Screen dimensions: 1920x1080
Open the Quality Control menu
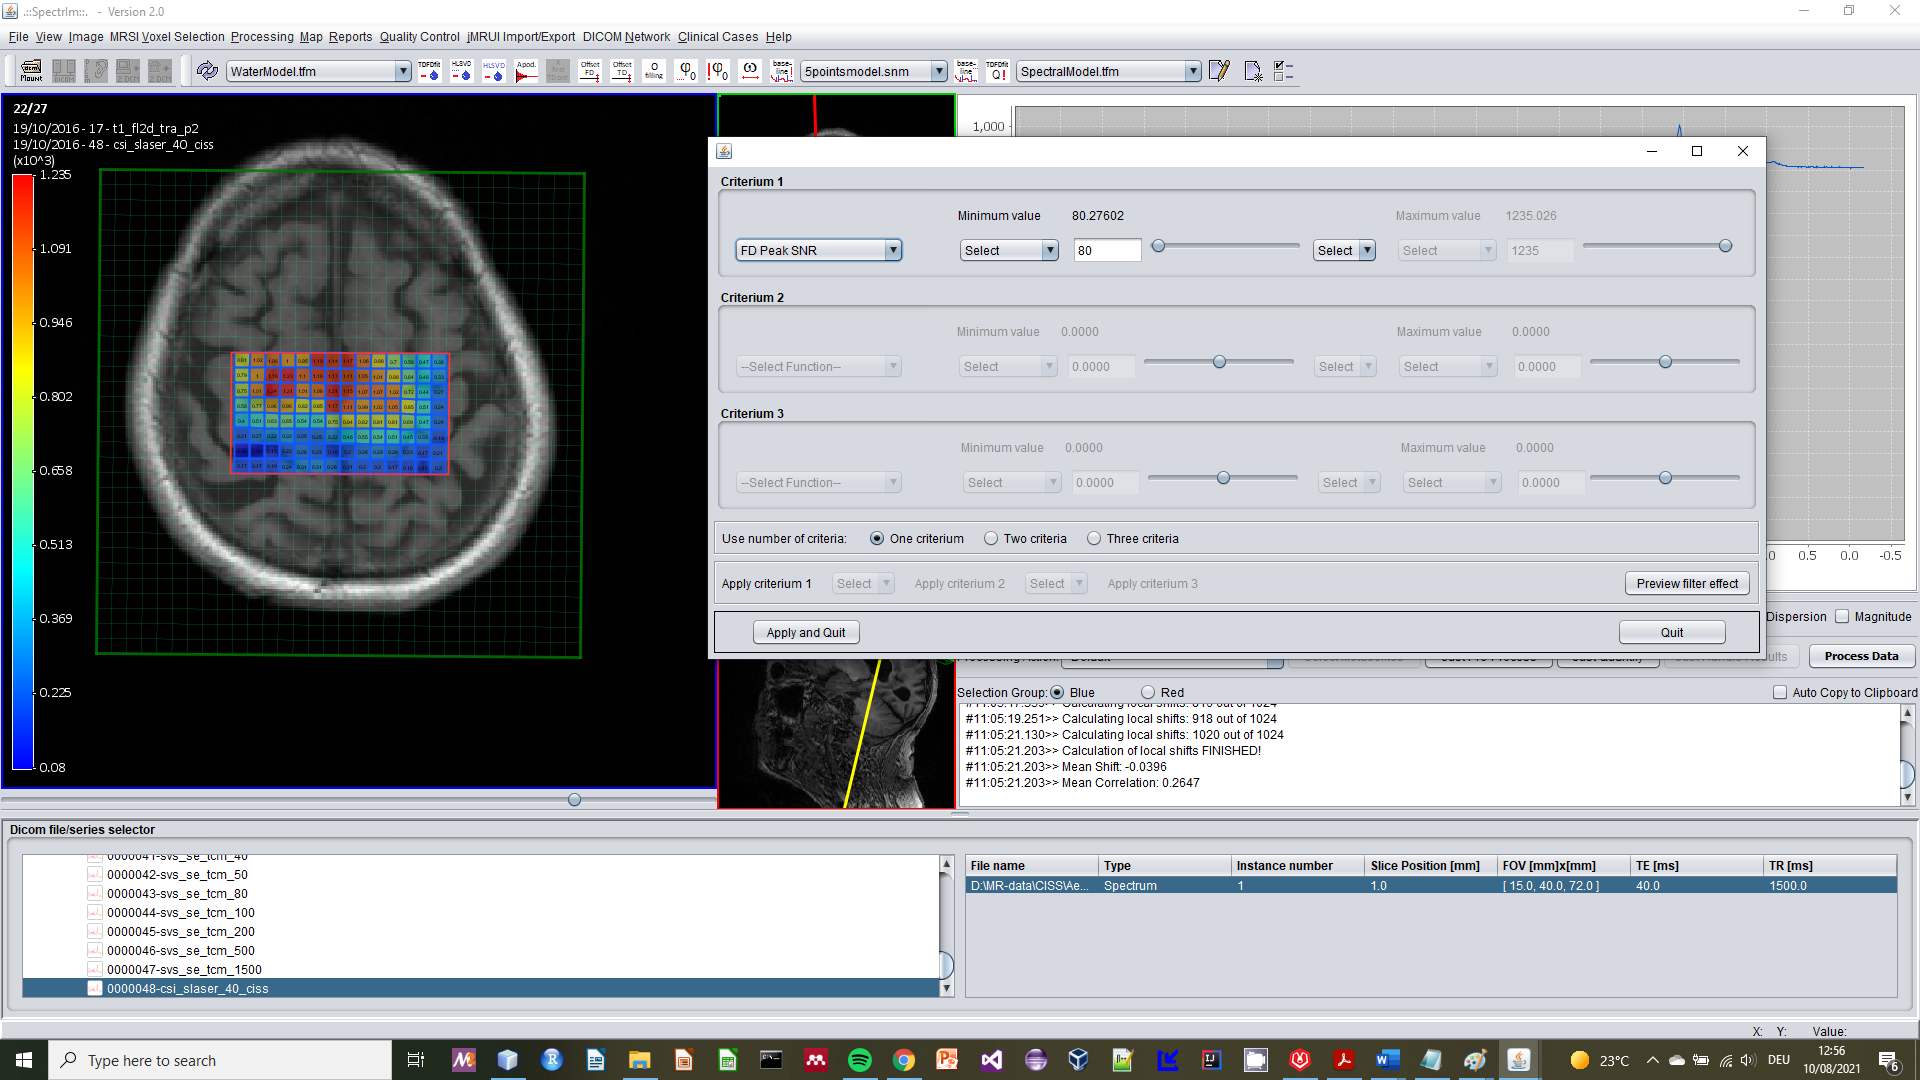(x=419, y=37)
